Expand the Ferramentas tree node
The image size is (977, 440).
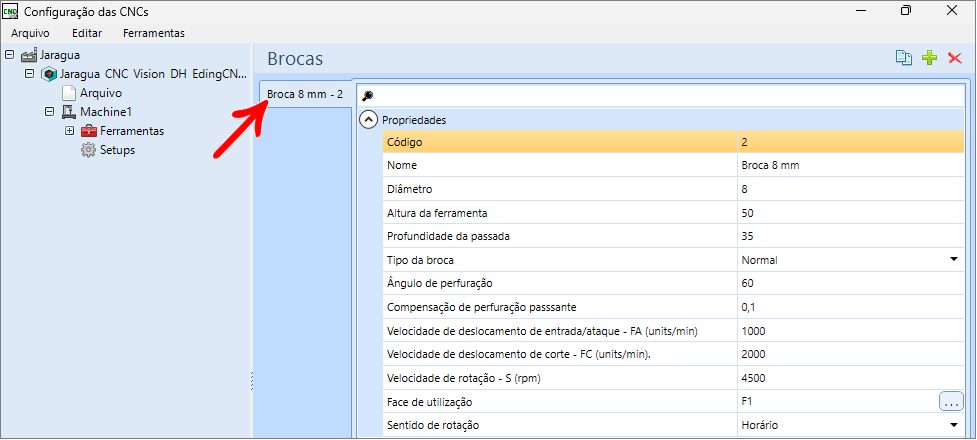[x=69, y=131]
